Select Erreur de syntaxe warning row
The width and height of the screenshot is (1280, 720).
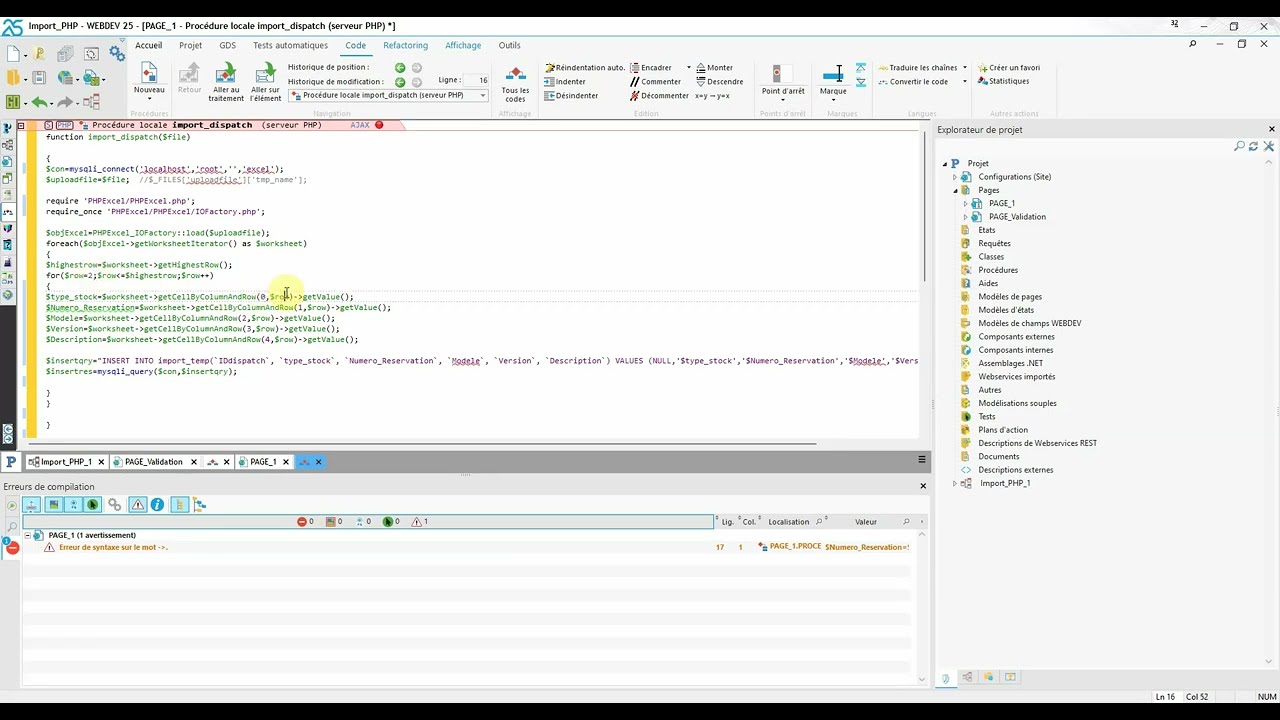(467, 547)
